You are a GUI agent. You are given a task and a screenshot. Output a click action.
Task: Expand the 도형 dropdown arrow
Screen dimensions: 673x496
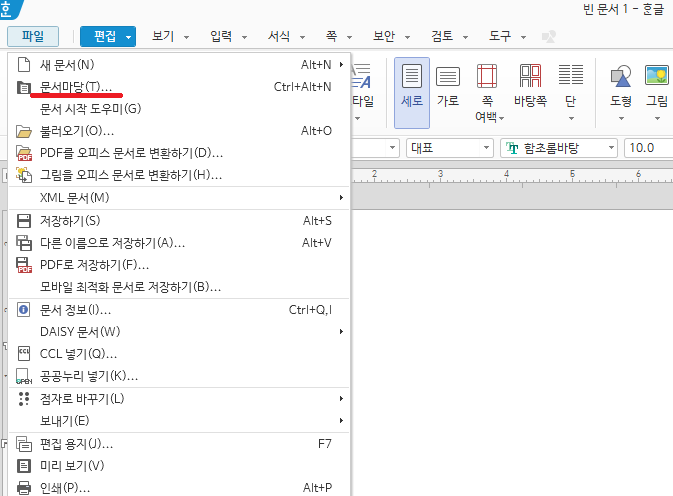(621, 118)
